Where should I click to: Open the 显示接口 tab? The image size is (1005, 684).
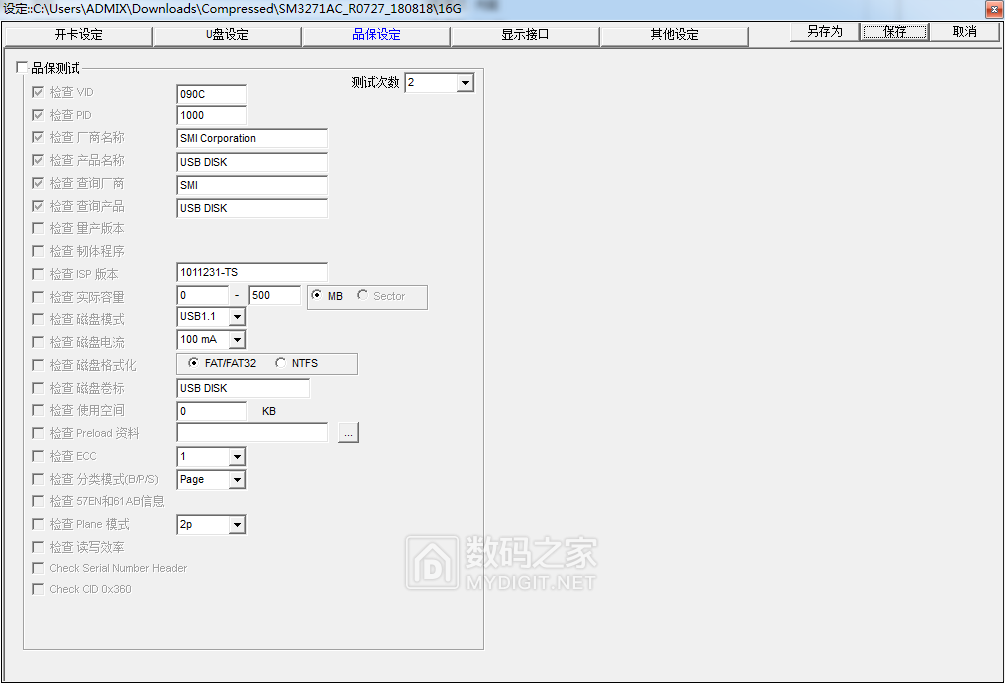(525, 36)
